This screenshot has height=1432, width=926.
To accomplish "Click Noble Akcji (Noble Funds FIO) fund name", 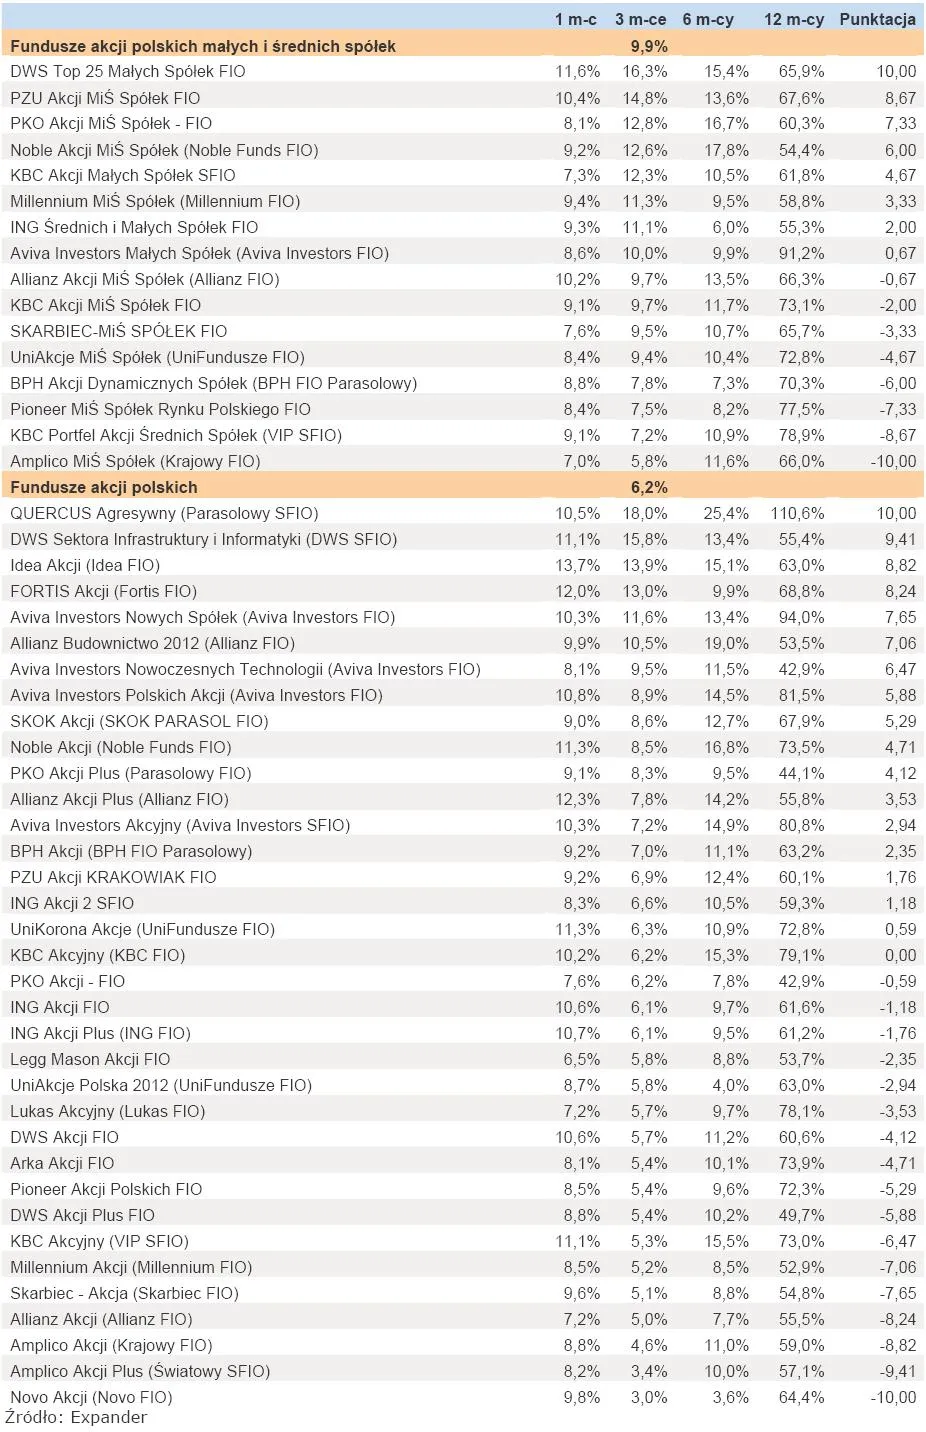I will coord(120,747).
